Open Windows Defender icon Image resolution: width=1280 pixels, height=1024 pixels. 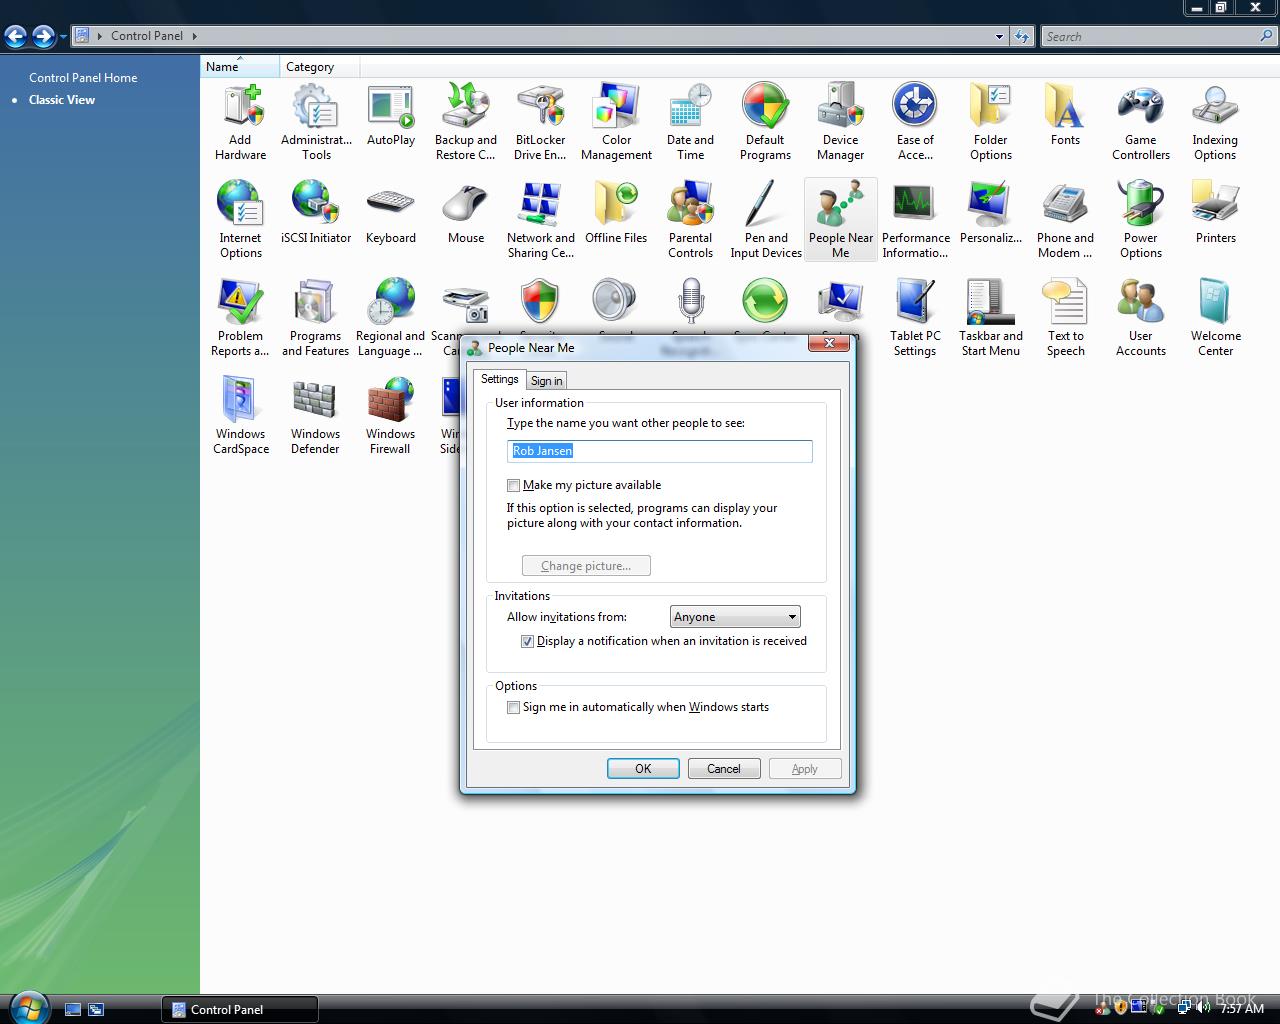click(316, 416)
